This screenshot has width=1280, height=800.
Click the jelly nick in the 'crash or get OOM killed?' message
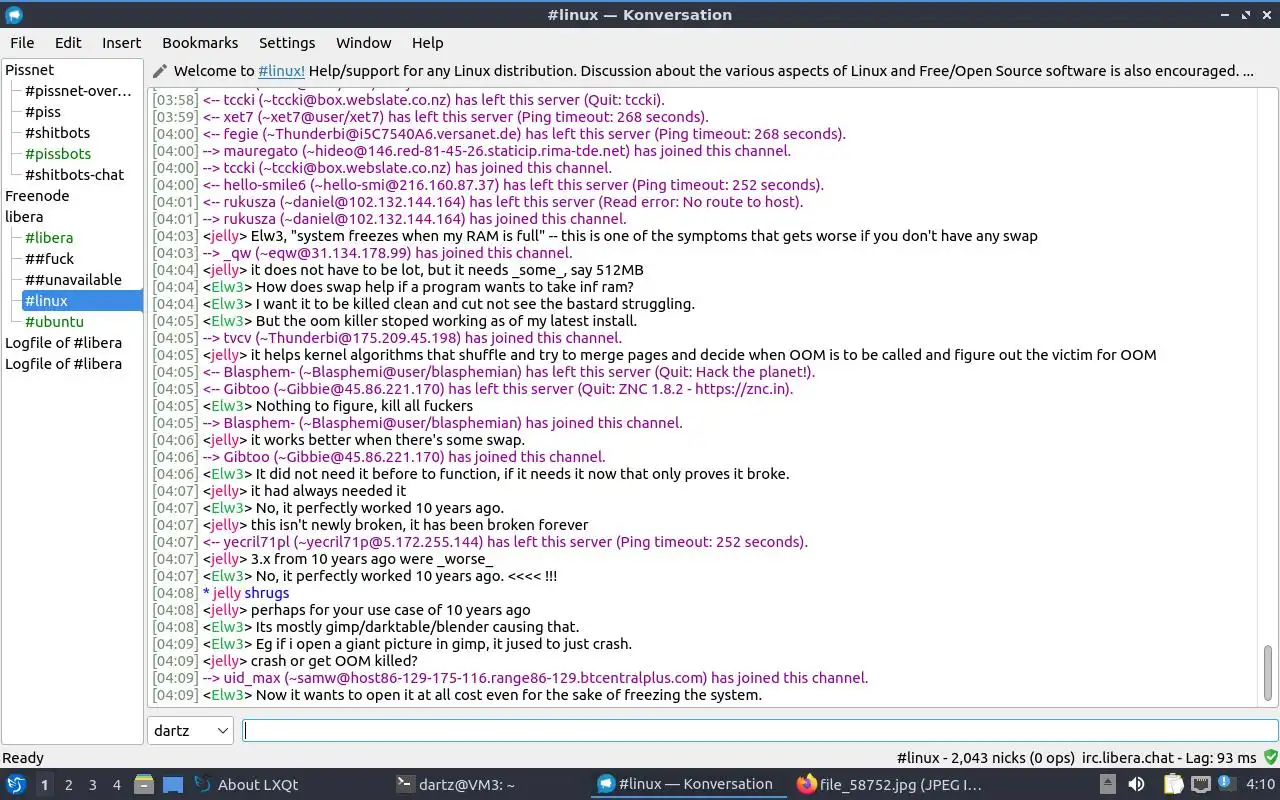pyautogui.click(x=225, y=661)
